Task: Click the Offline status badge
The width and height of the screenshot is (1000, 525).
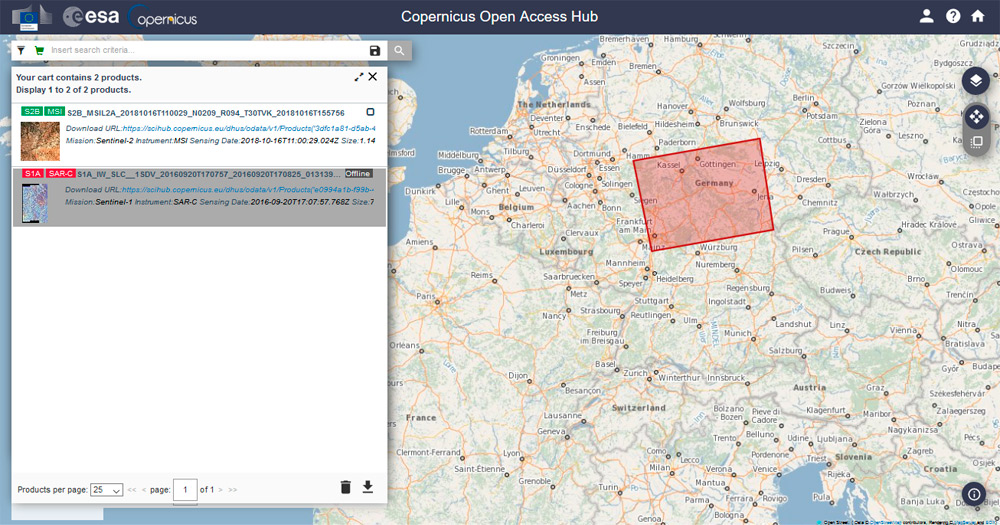Action: [358, 174]
